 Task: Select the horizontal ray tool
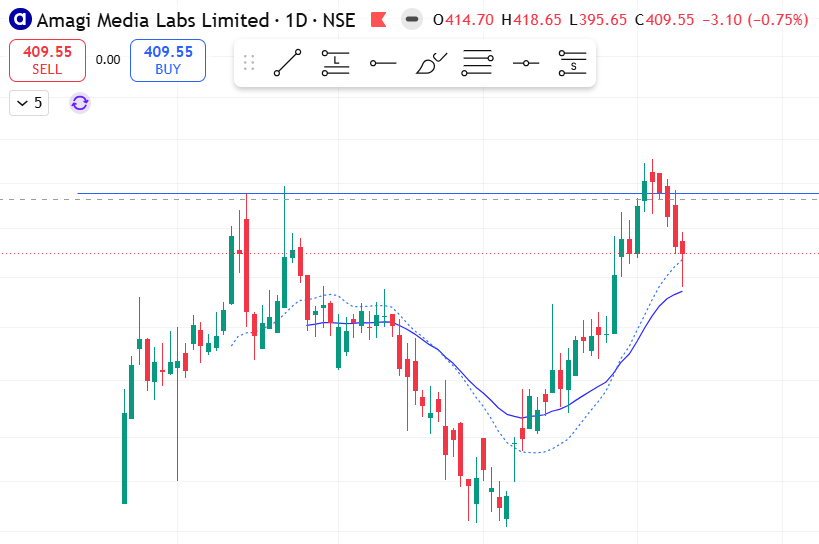tap(383, 63)
